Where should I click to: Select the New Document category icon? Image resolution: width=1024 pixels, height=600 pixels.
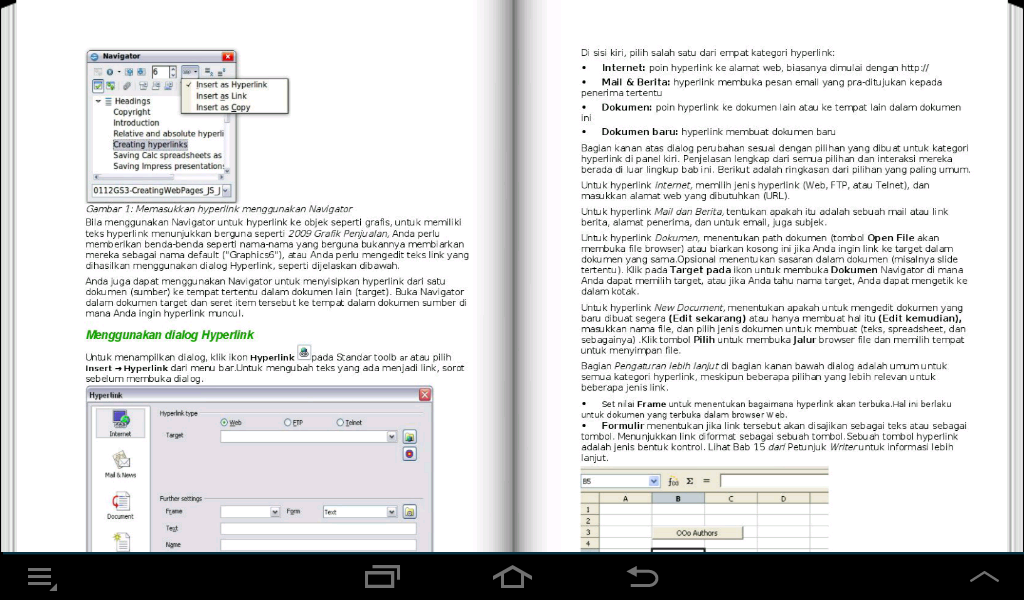tap(122, 542)
